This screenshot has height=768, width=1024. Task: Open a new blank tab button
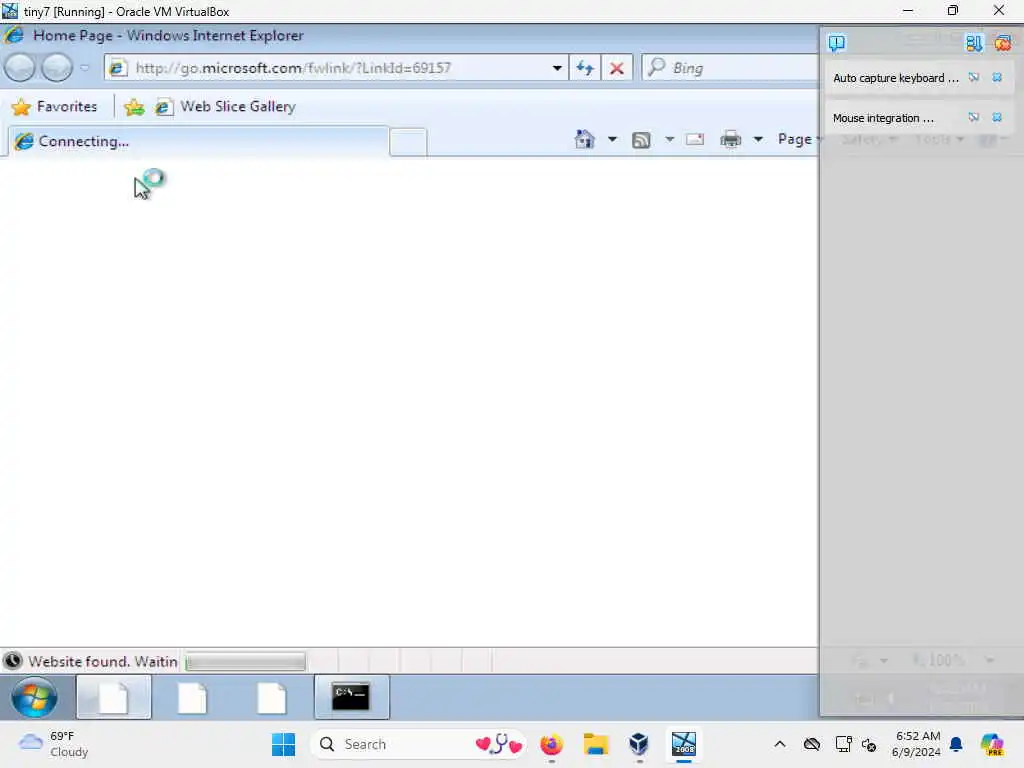pyautogui.click(x=408, y=142)
